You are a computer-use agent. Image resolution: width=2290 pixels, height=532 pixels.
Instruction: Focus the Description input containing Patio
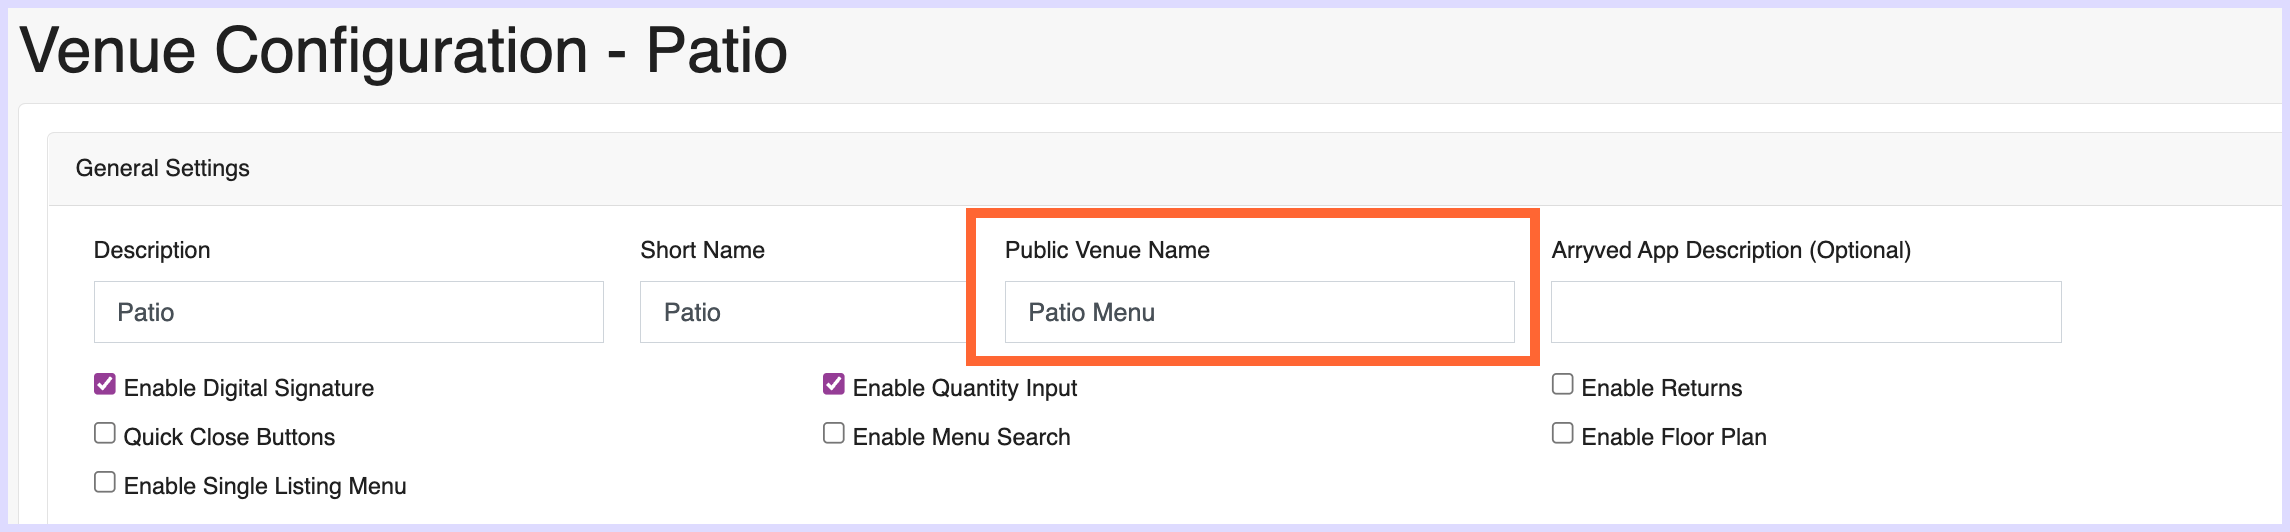pos(349,312)
